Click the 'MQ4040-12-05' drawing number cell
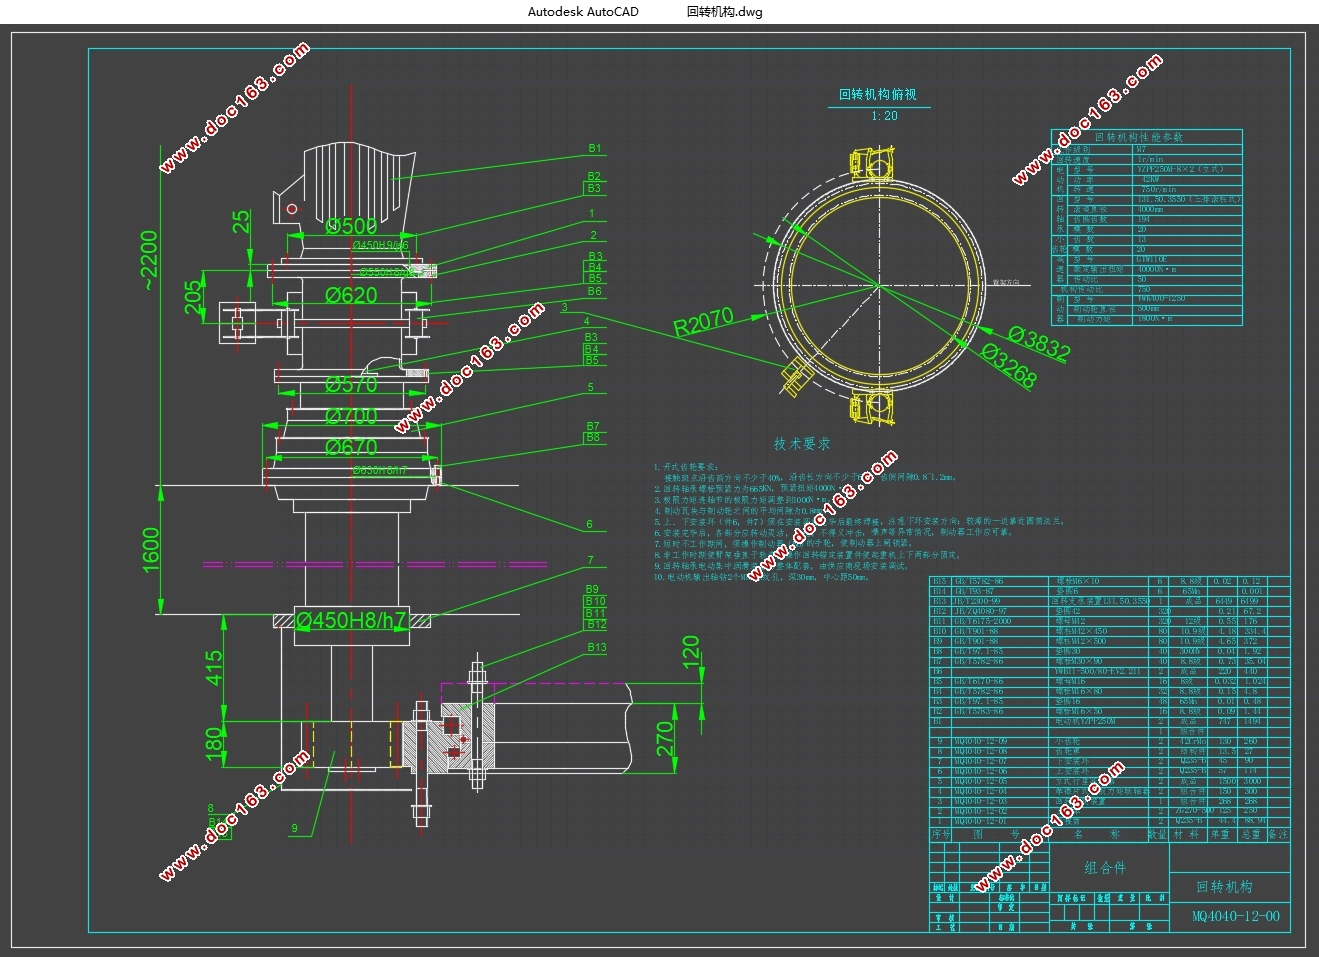 pyautogui.click(x=981, y=781)
